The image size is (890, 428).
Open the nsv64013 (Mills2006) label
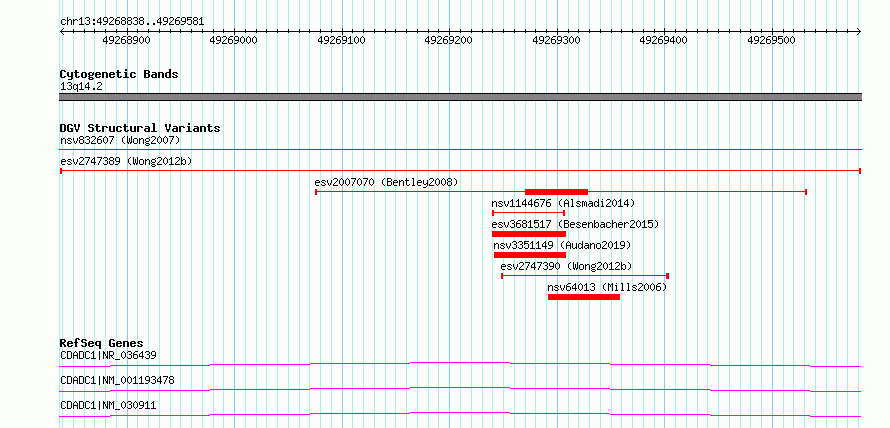(607, 287)
